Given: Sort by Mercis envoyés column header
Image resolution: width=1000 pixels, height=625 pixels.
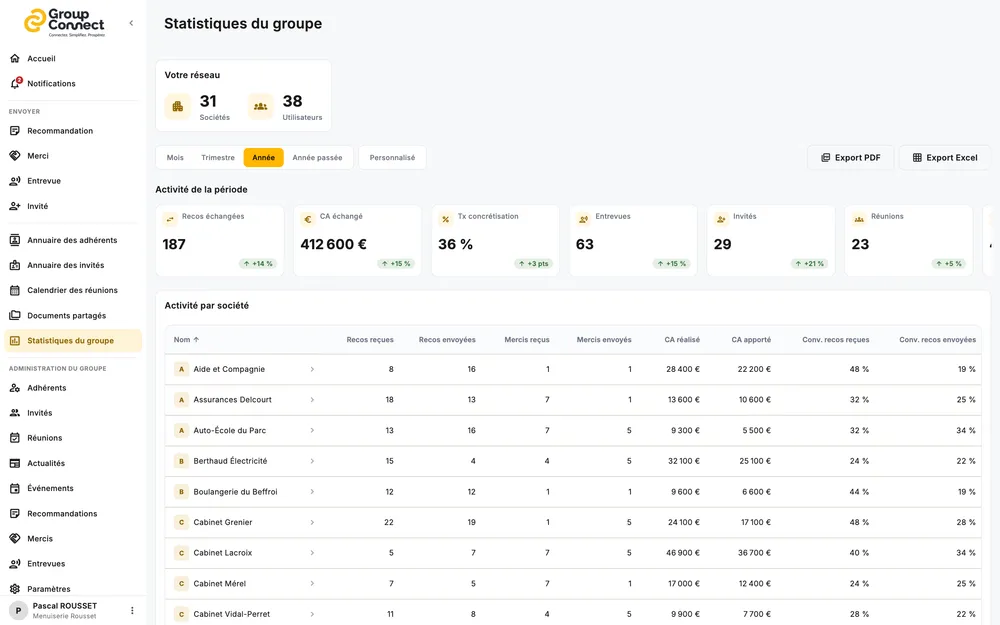Looking at the screenshot, I should tap(604, 340).
